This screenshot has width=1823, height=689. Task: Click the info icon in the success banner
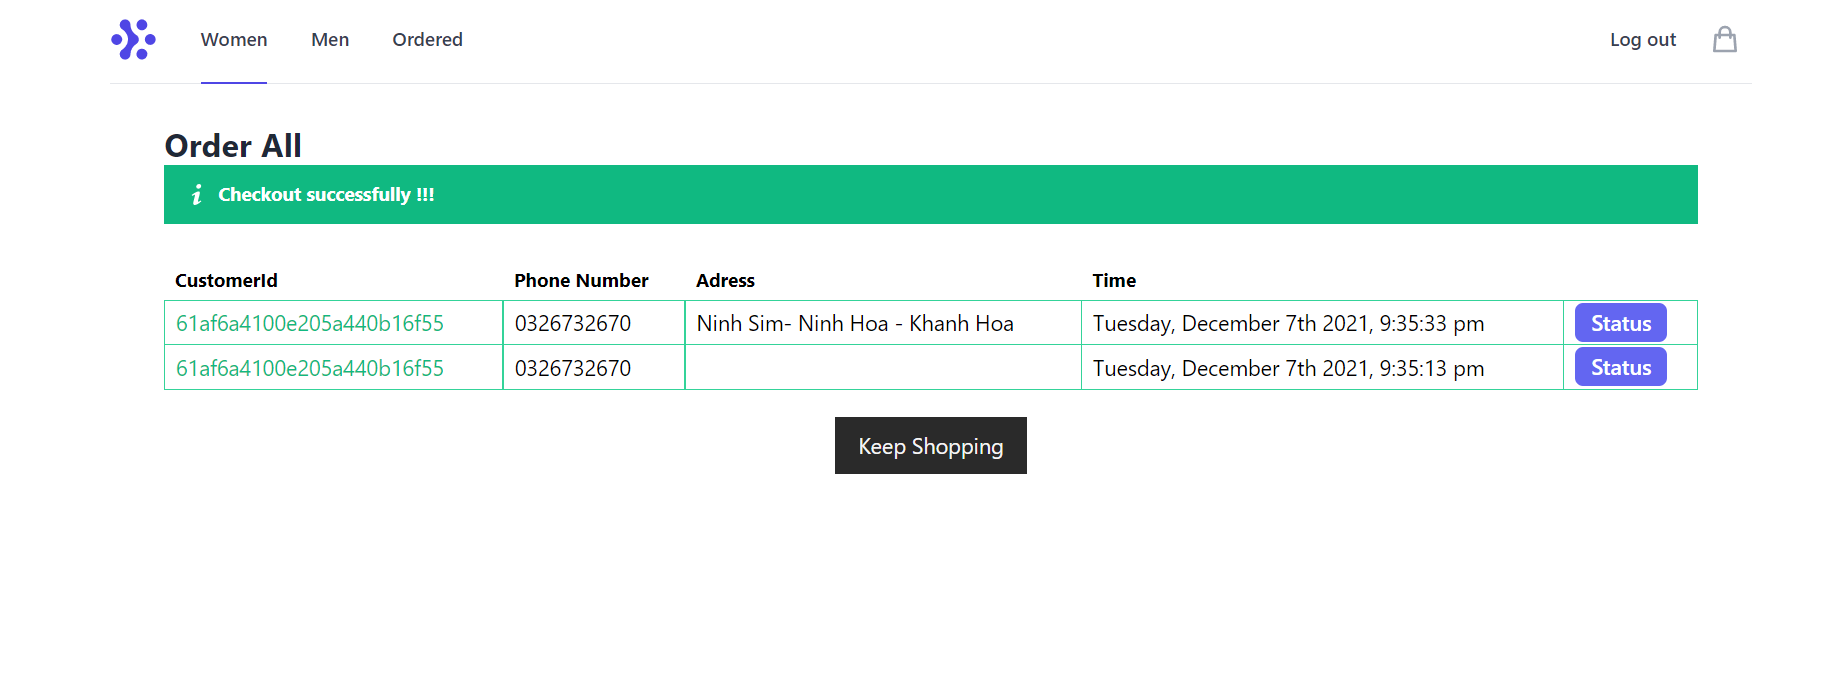click(196, 194)
